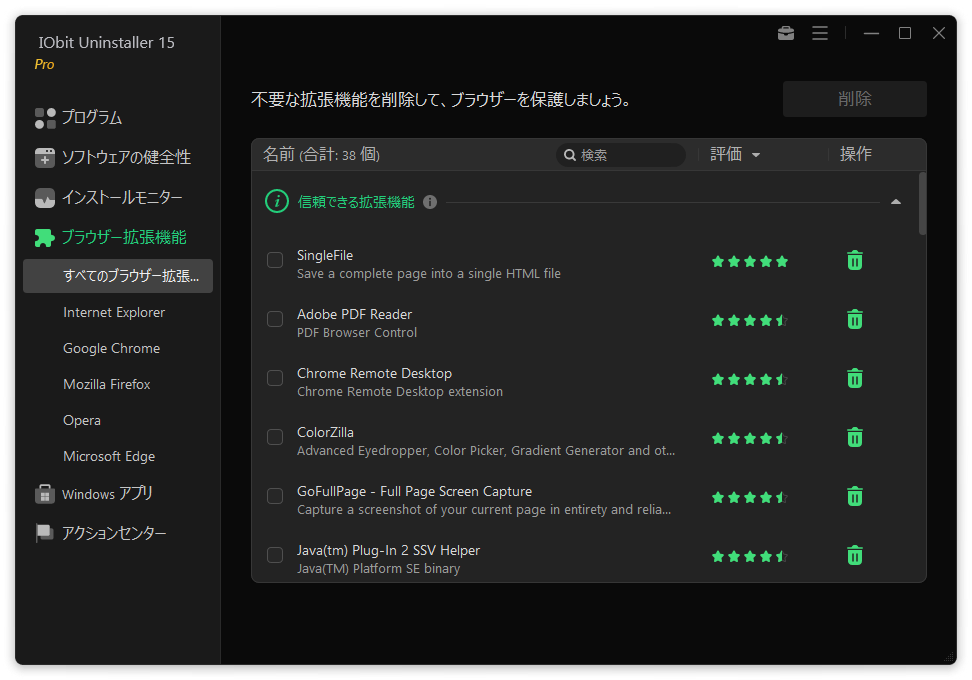Open the hamburger options menu
This screenshot has height=680, width=972.
tap(820, 33)
